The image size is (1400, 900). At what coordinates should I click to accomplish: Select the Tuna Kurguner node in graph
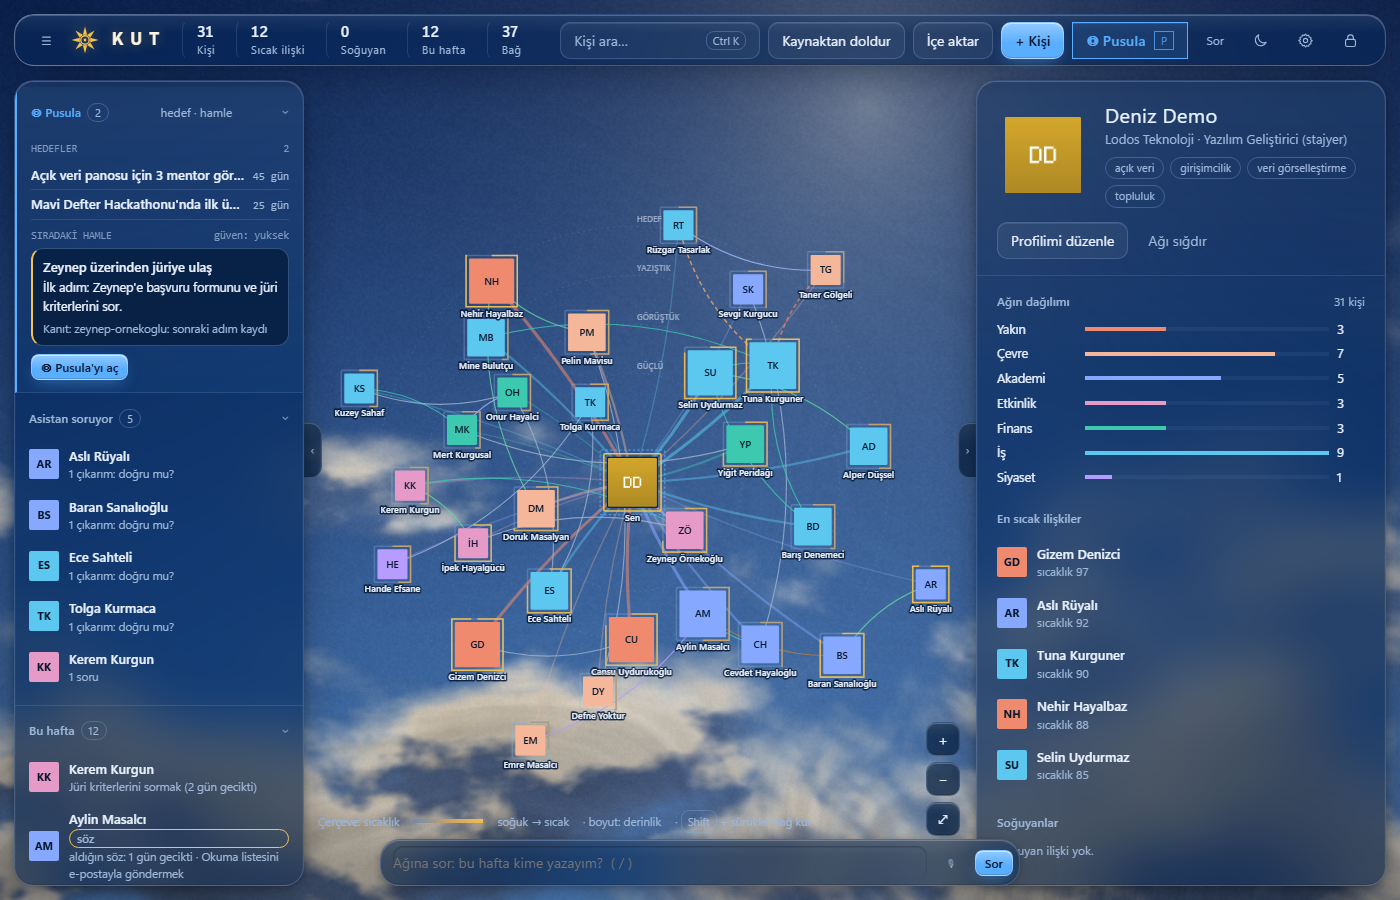point(772,366)
